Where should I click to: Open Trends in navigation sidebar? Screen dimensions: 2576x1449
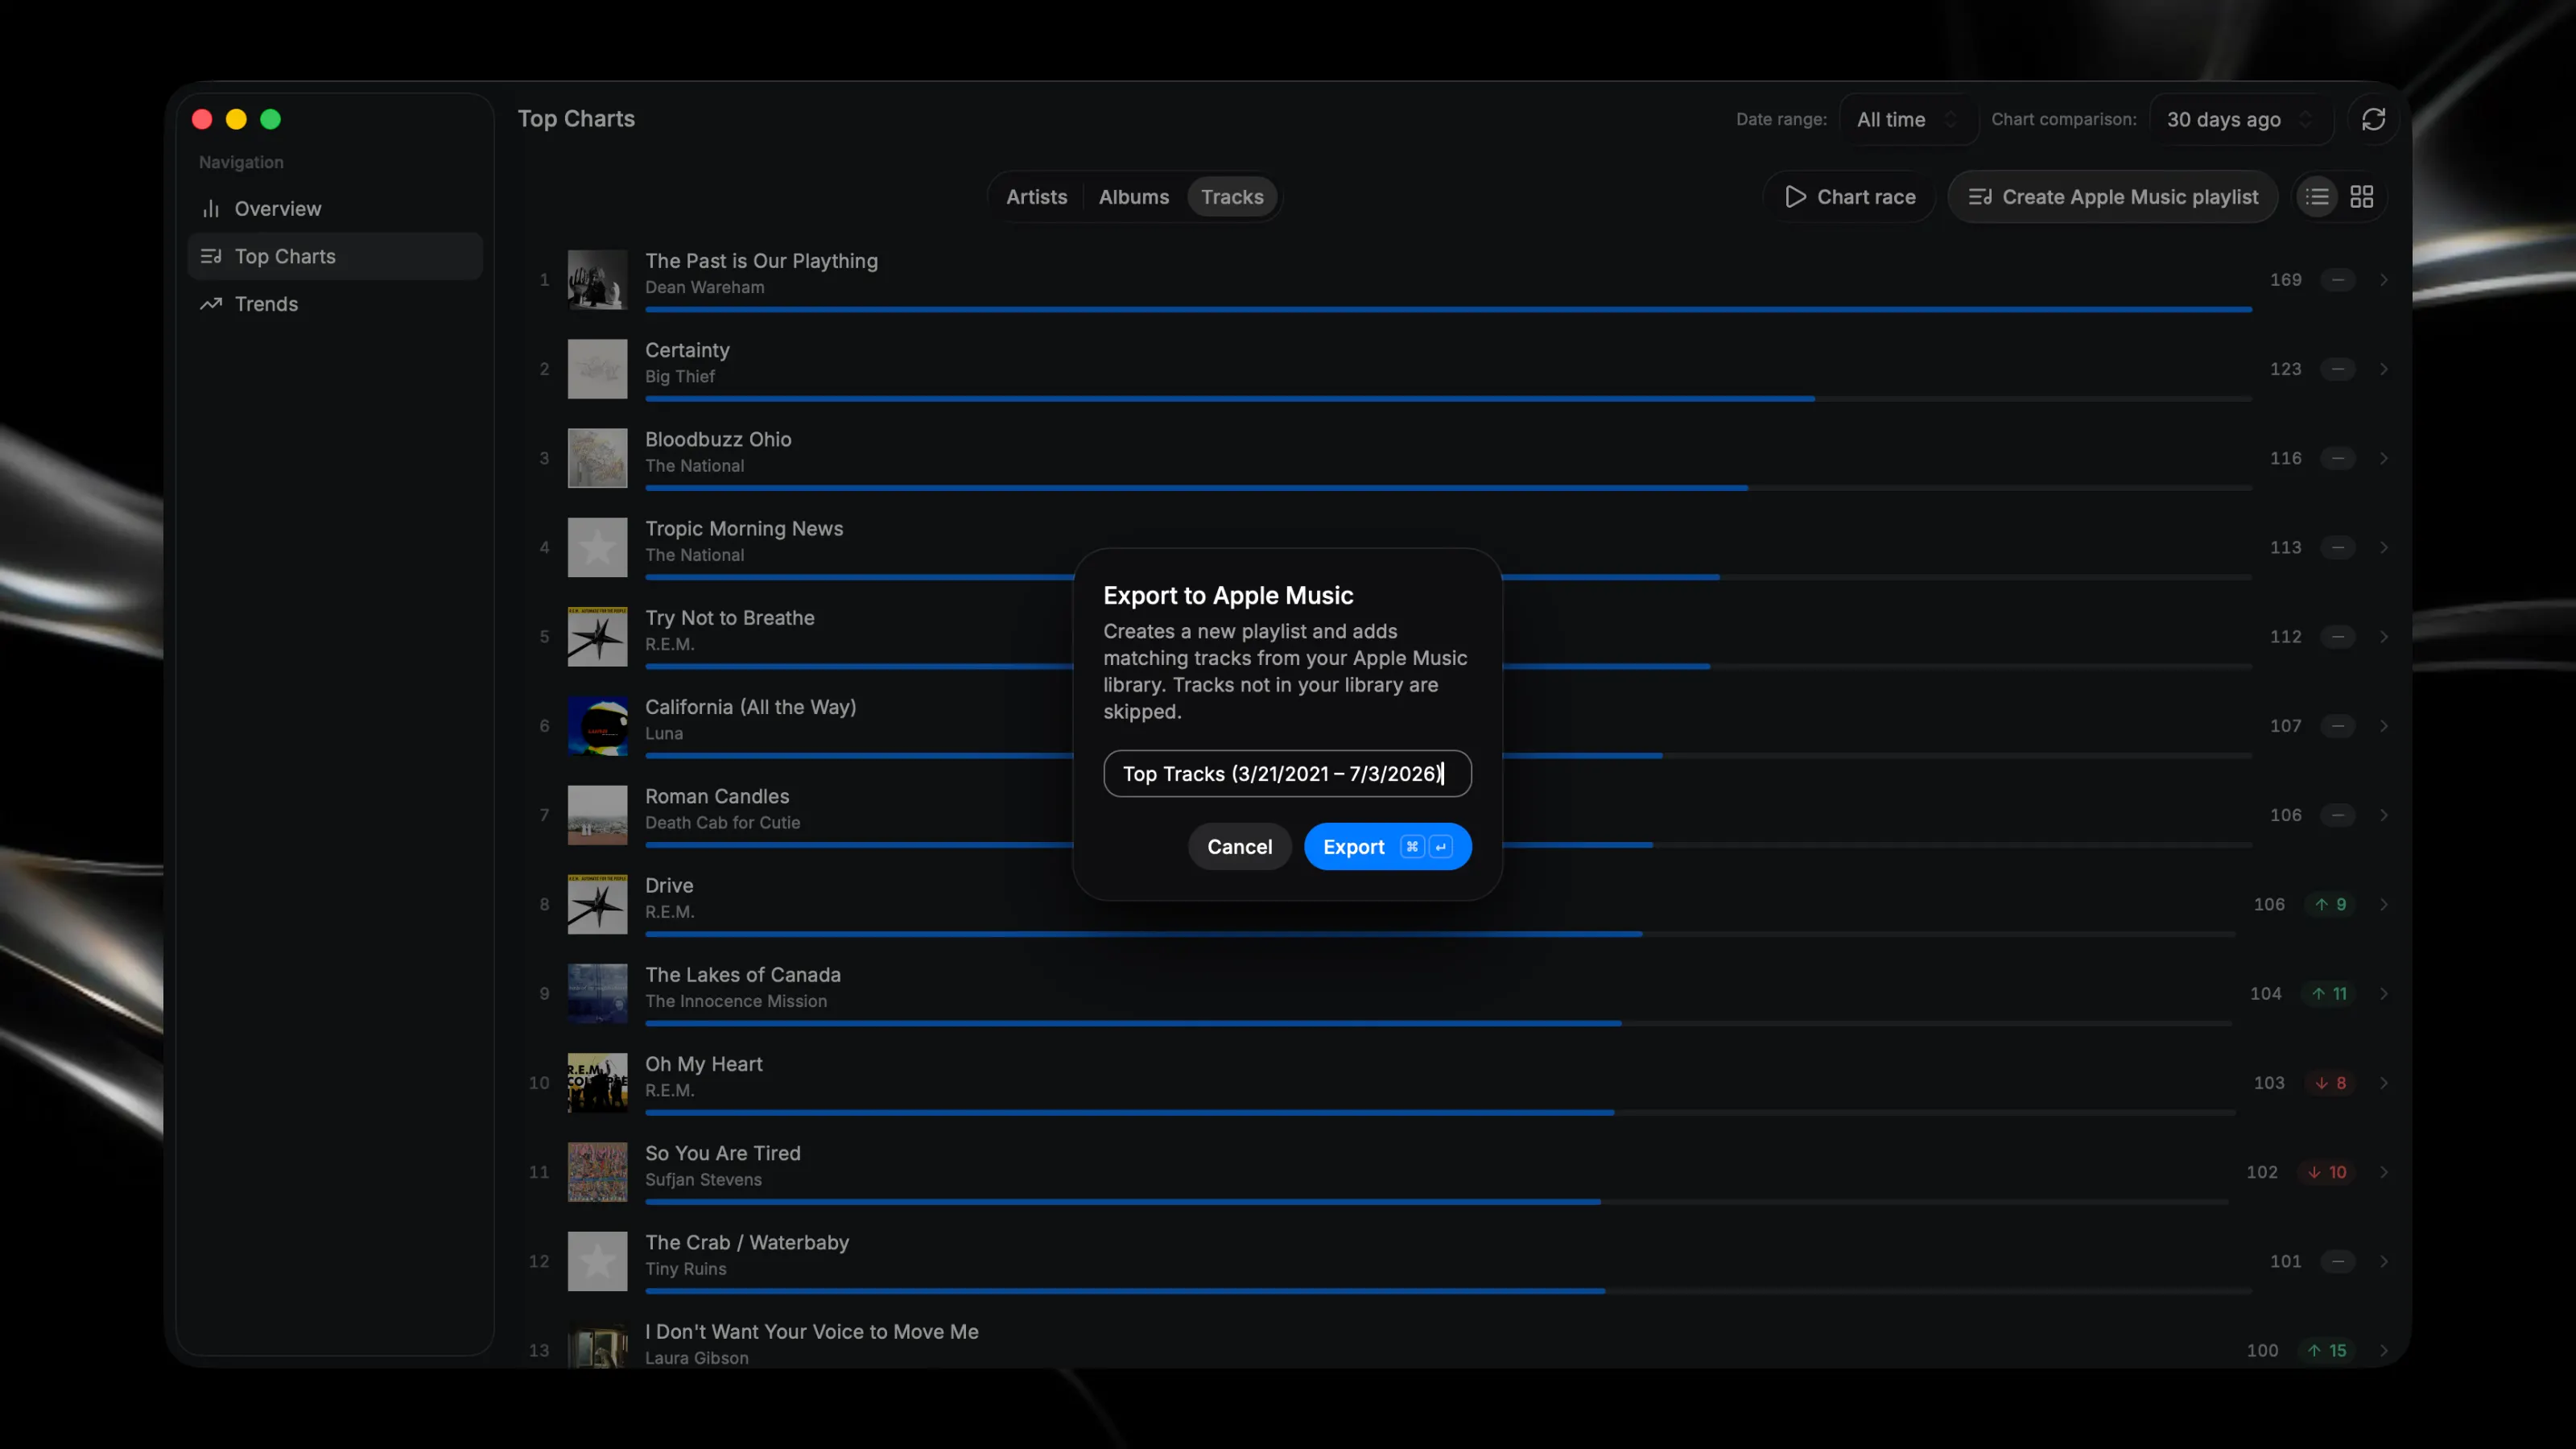pyautogui.click(x=335, y=304)
